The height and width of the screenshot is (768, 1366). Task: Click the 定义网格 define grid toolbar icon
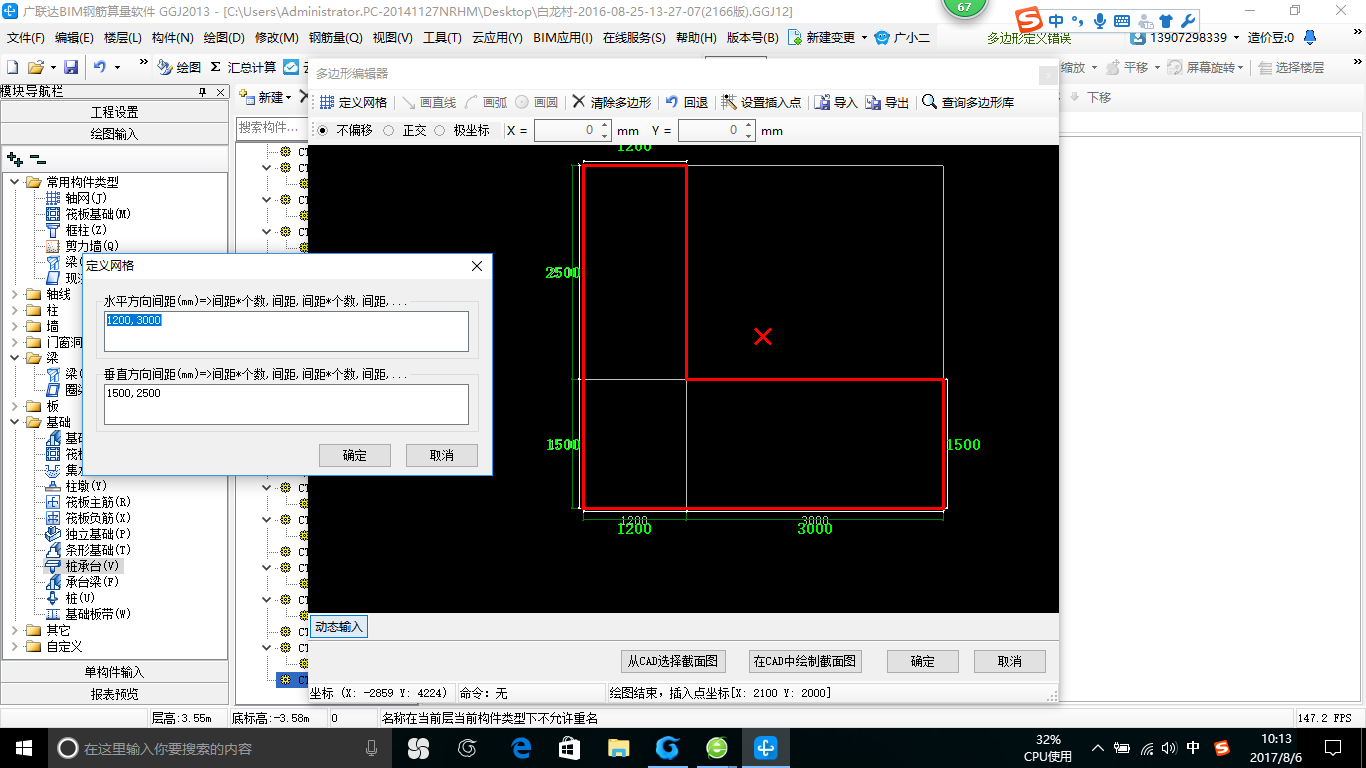(x=328, y=102)
